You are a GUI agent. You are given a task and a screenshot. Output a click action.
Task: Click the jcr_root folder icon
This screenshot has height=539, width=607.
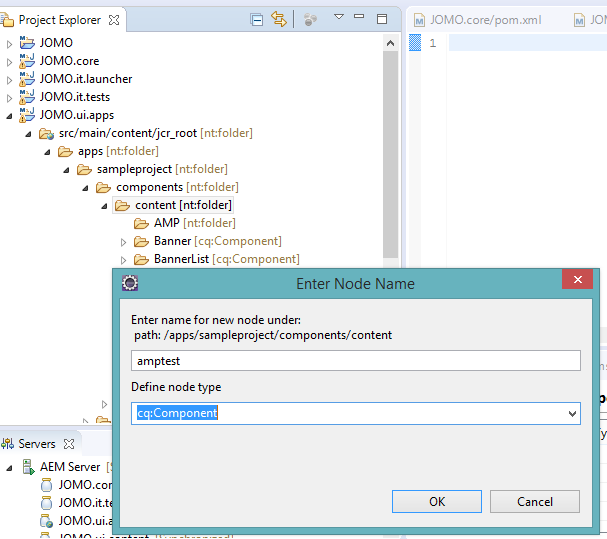46,134
